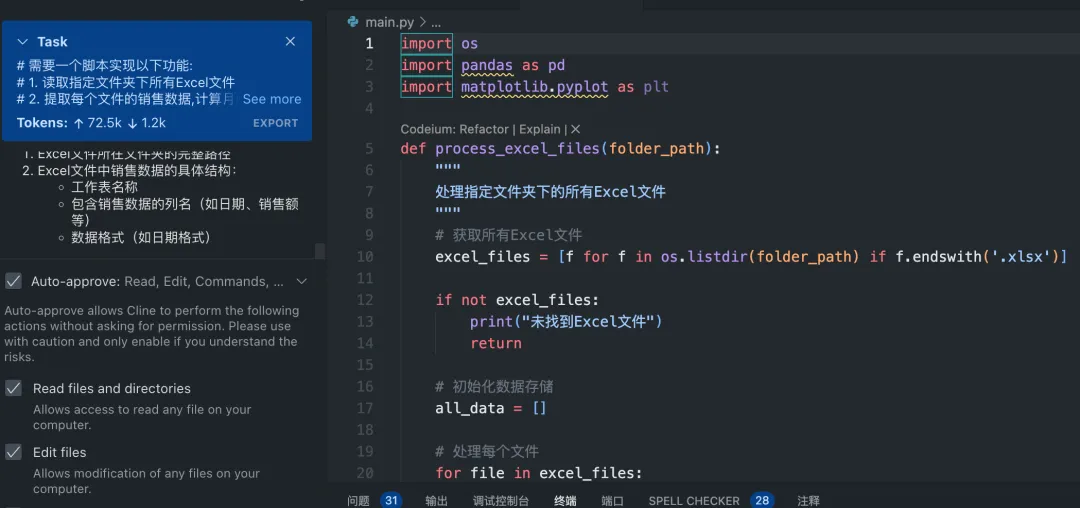Open the 终端 panel tab

tap(565, 501)
